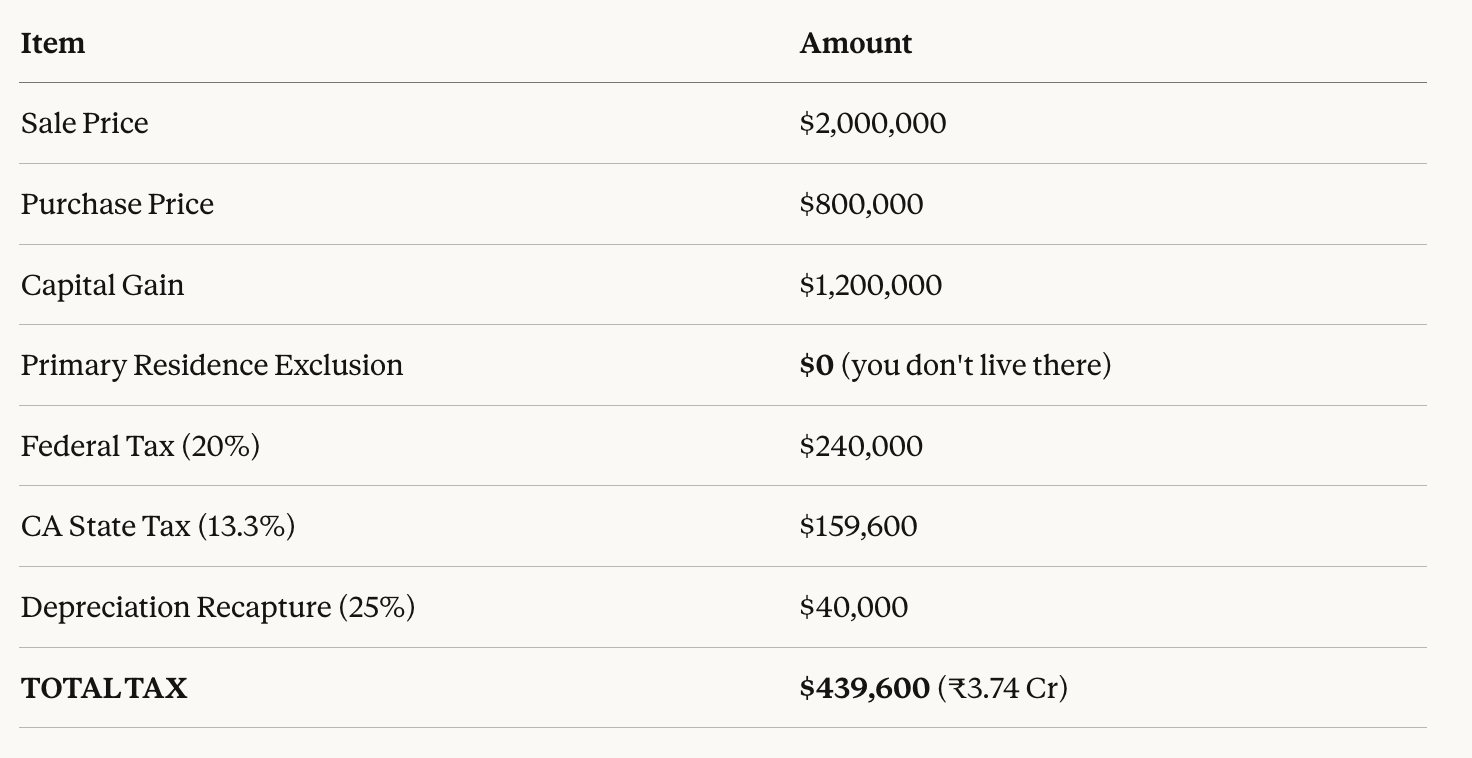
Task: Click the "you don't live there" note
Action: point(976,365)
